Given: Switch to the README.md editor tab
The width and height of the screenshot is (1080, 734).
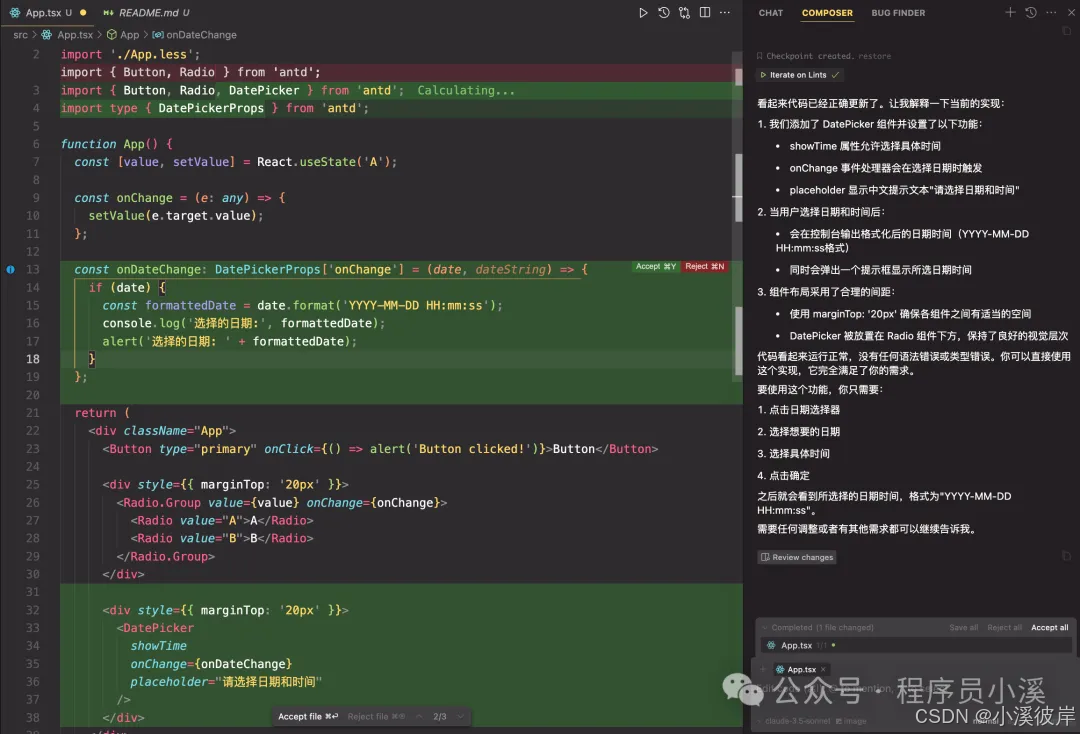Looking at the screenshot, I should point(145,12).
